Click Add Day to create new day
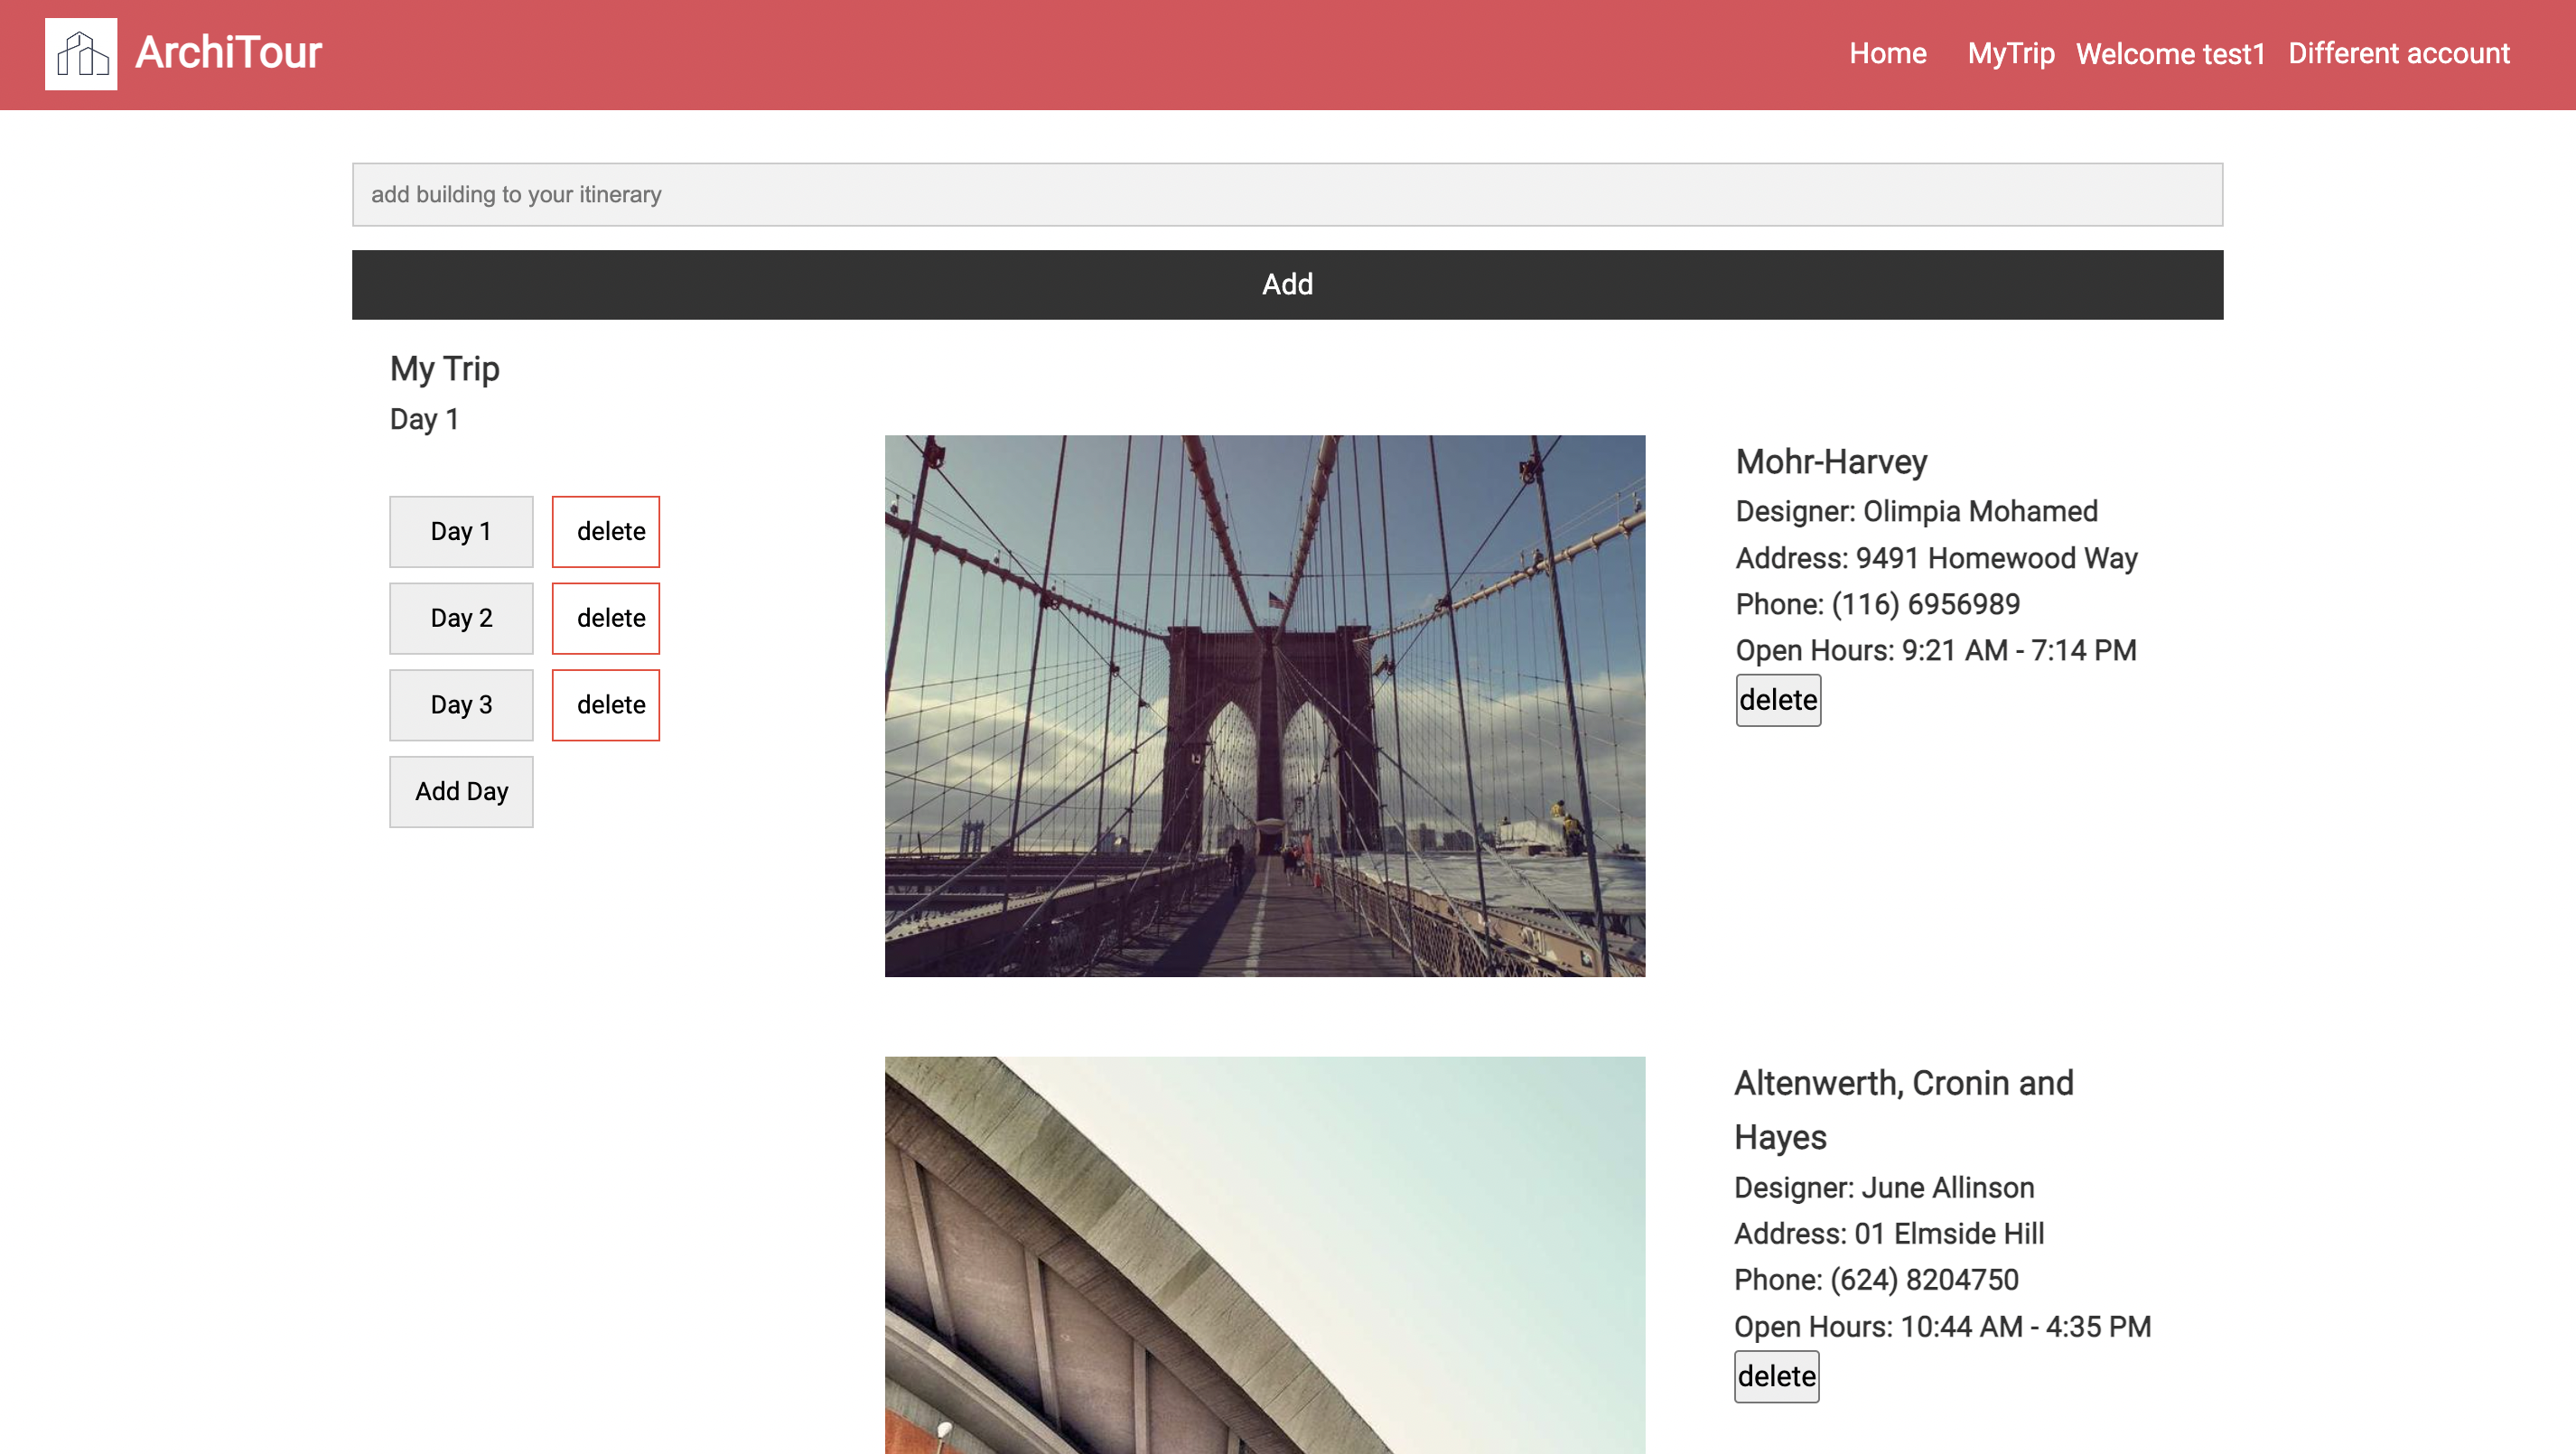The image size is (2576, 1454). (462, 791)
